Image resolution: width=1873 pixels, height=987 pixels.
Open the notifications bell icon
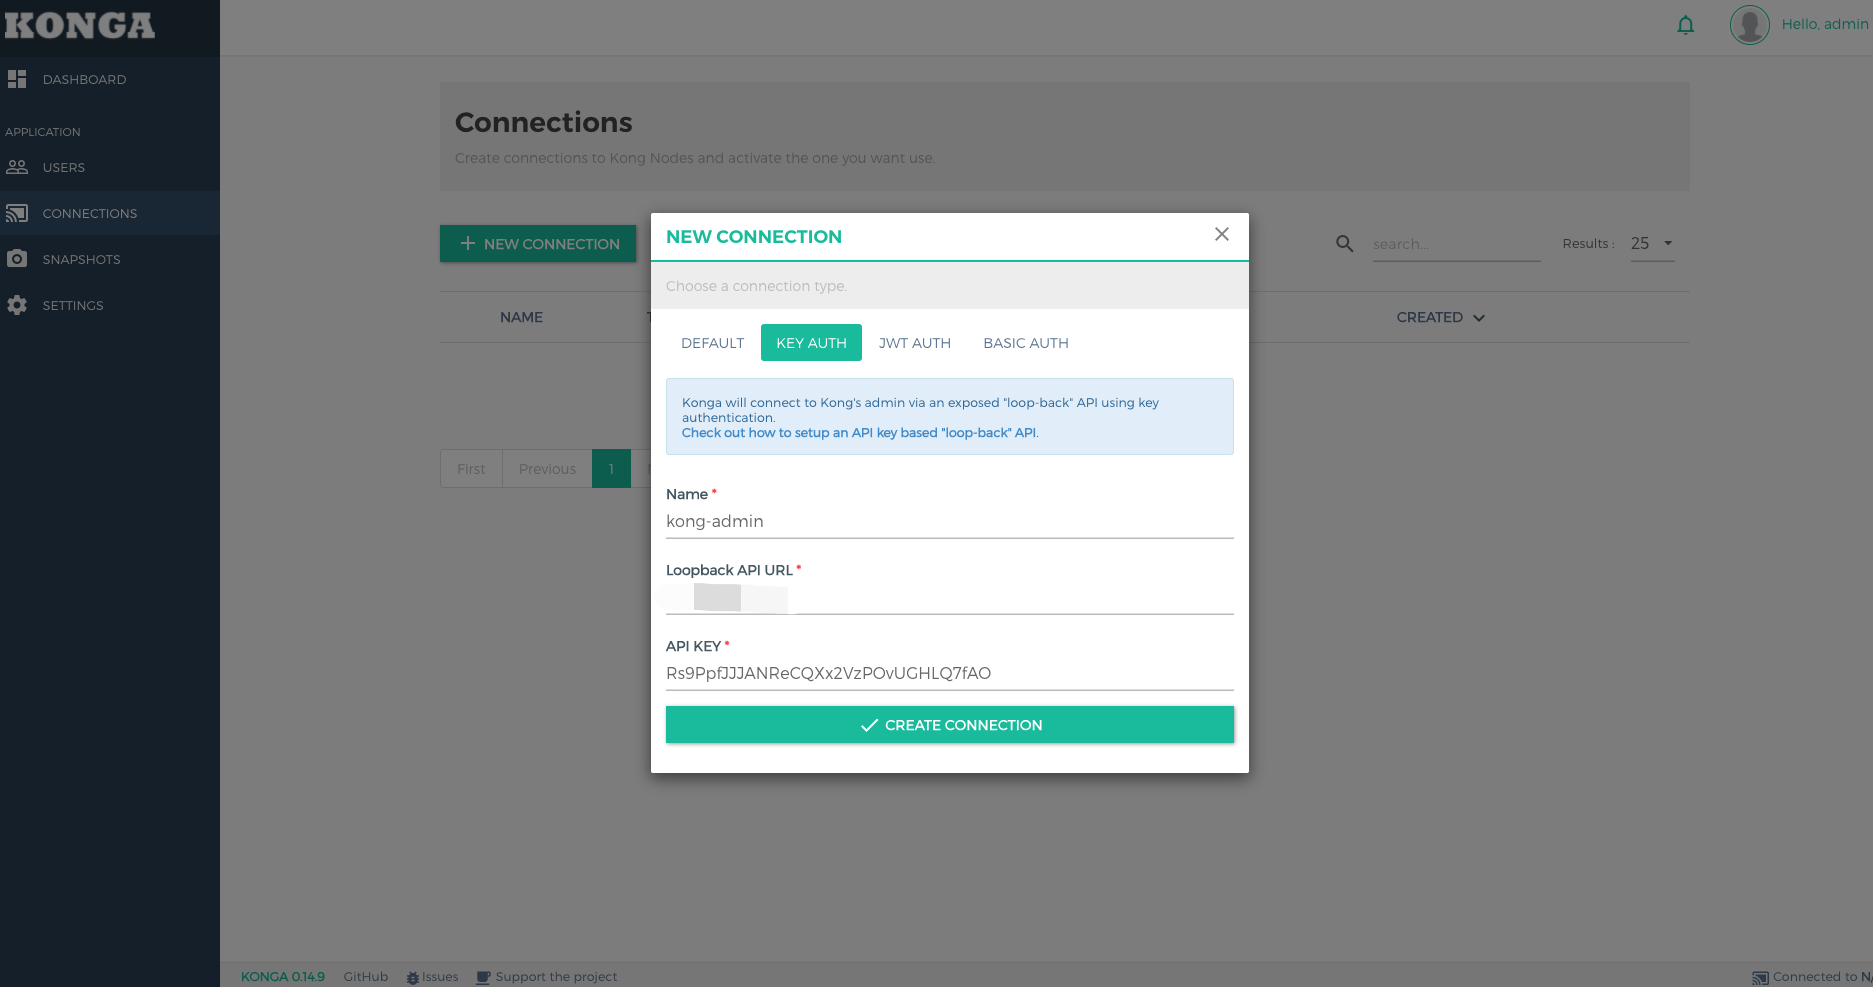click(1685, 25)
